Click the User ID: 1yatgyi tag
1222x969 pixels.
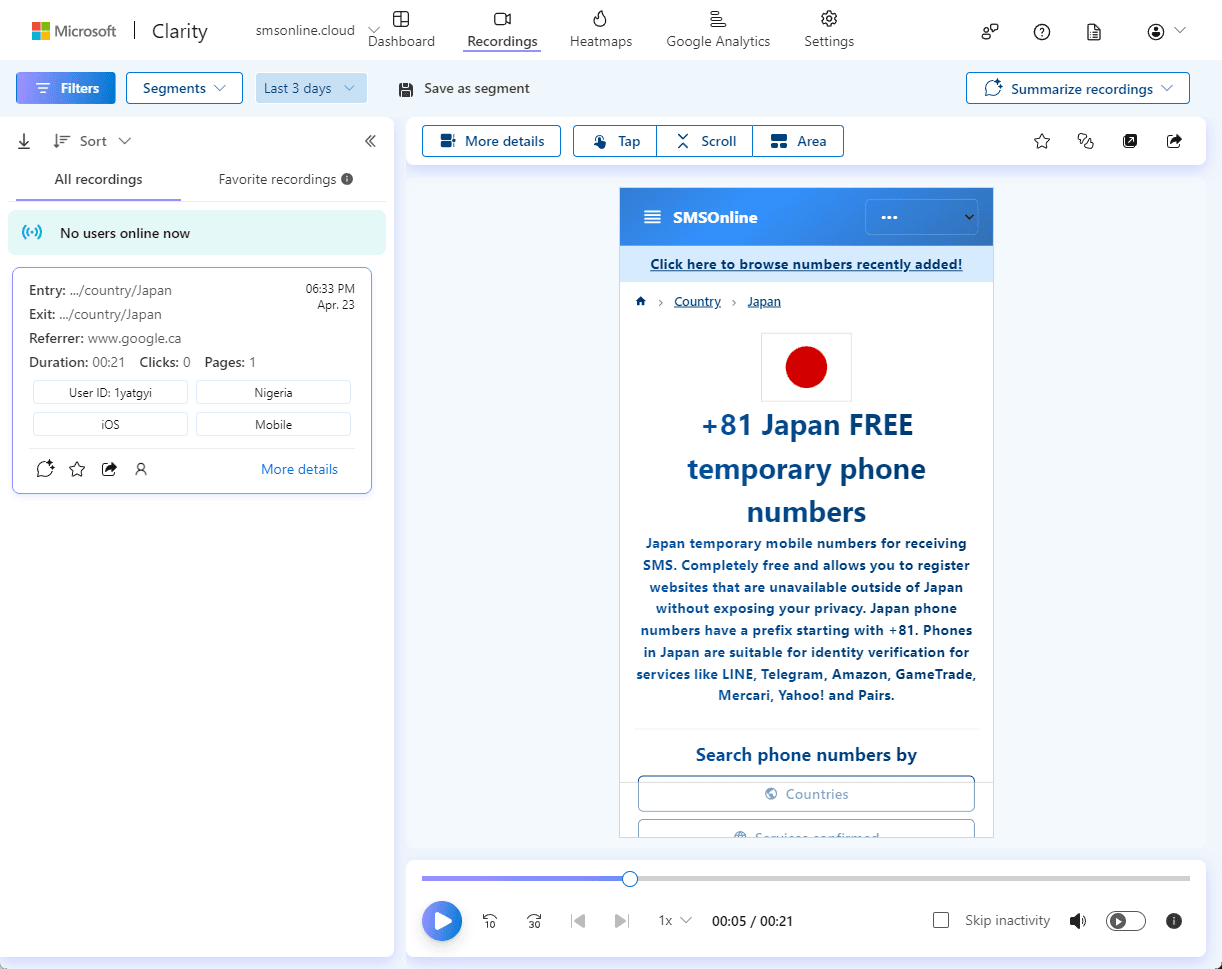(110, 393)
